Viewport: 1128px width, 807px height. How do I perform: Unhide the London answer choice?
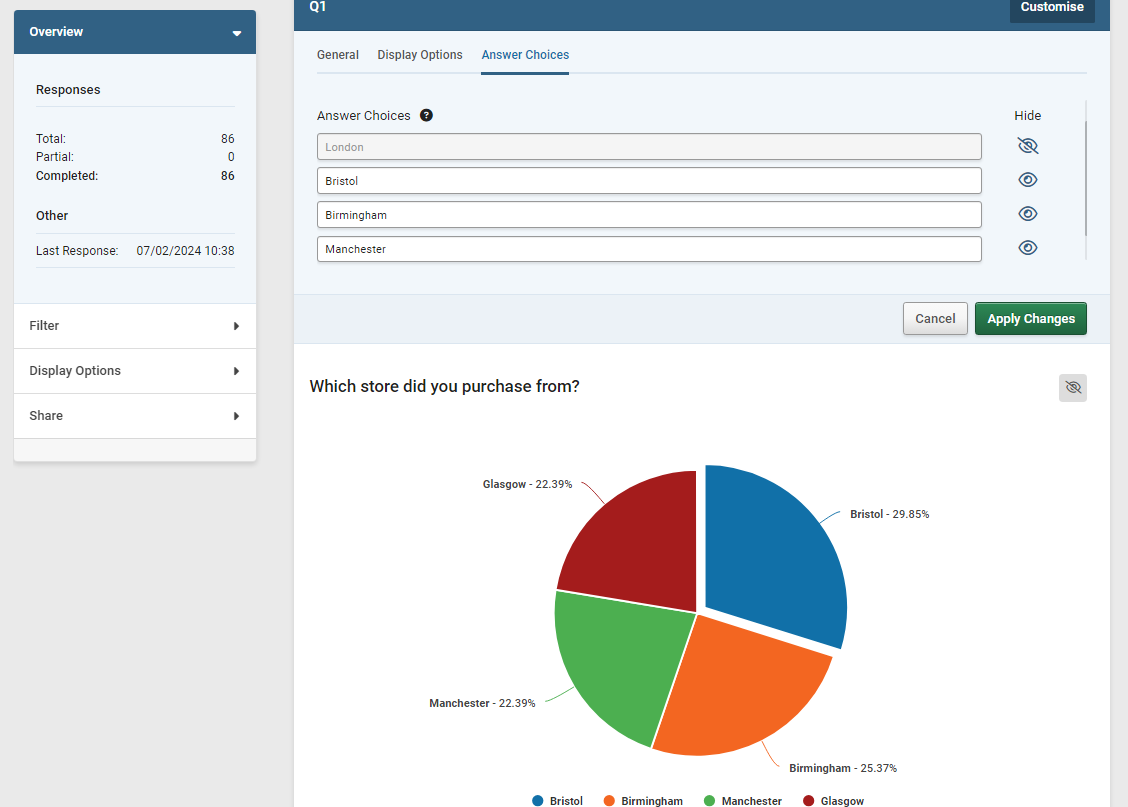pyautogui.click(x=1027, y=145)
